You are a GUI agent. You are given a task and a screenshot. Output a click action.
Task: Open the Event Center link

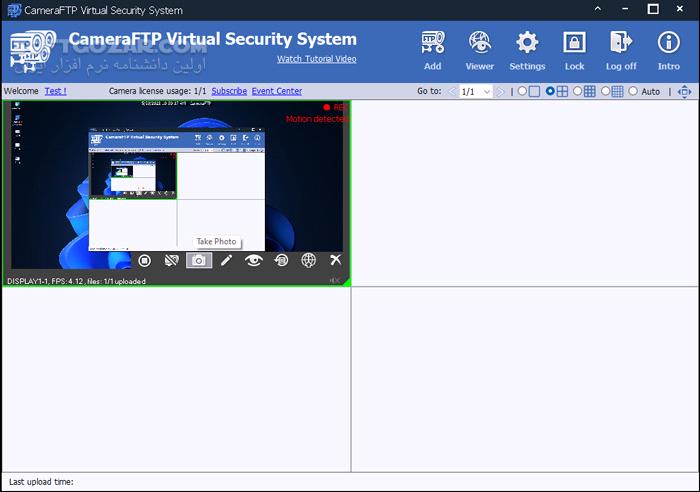277,91
